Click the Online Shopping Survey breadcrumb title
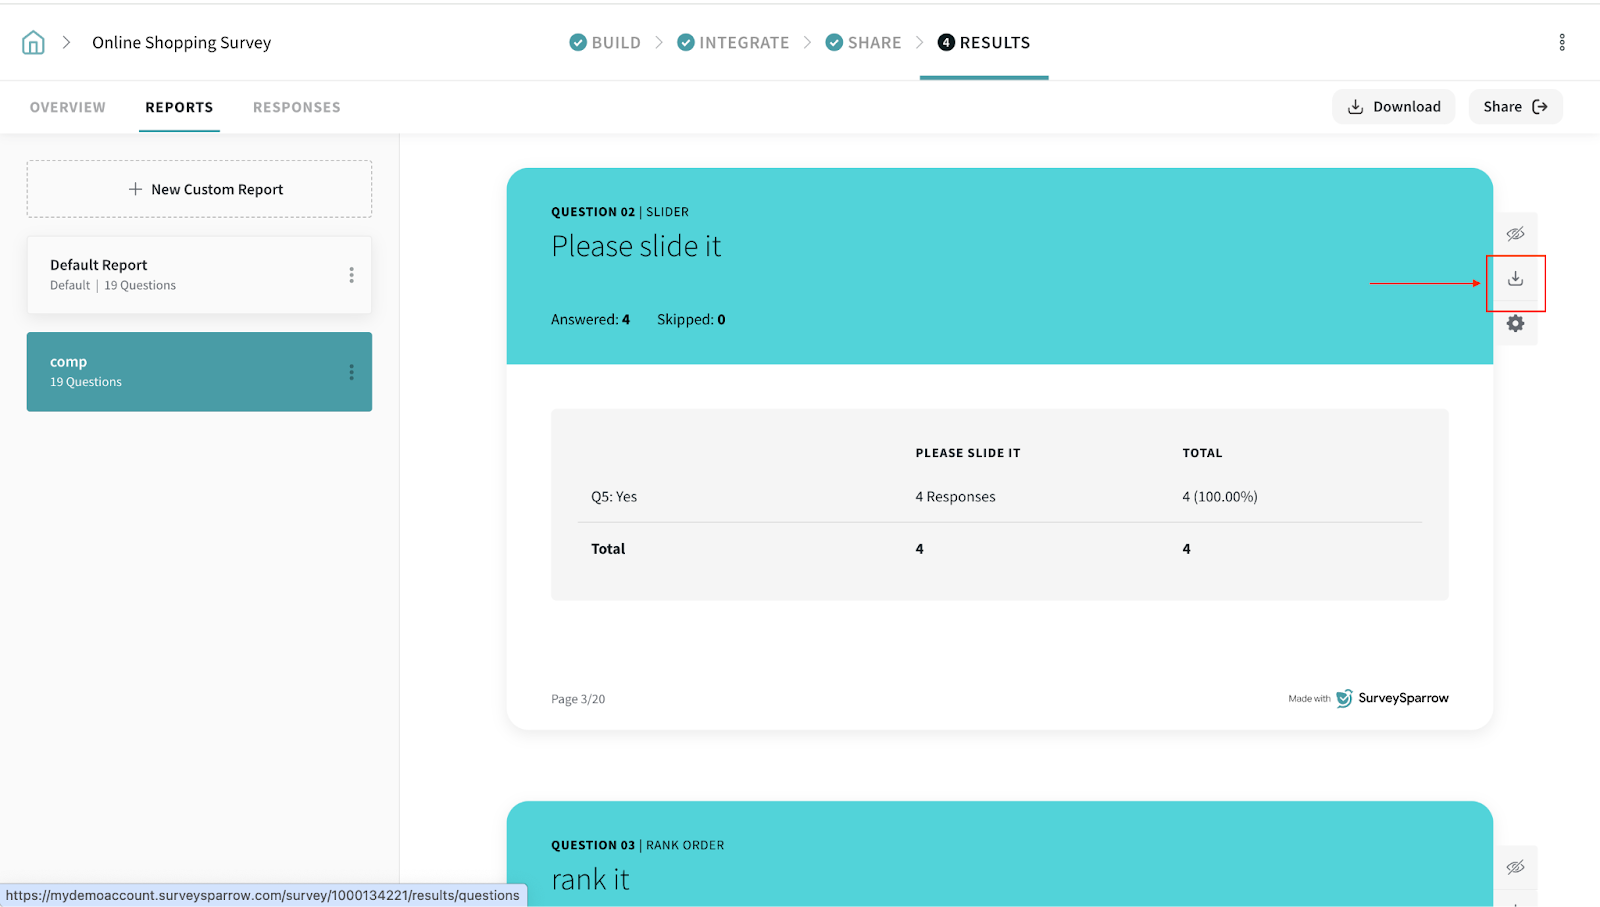 coord(181,42)
